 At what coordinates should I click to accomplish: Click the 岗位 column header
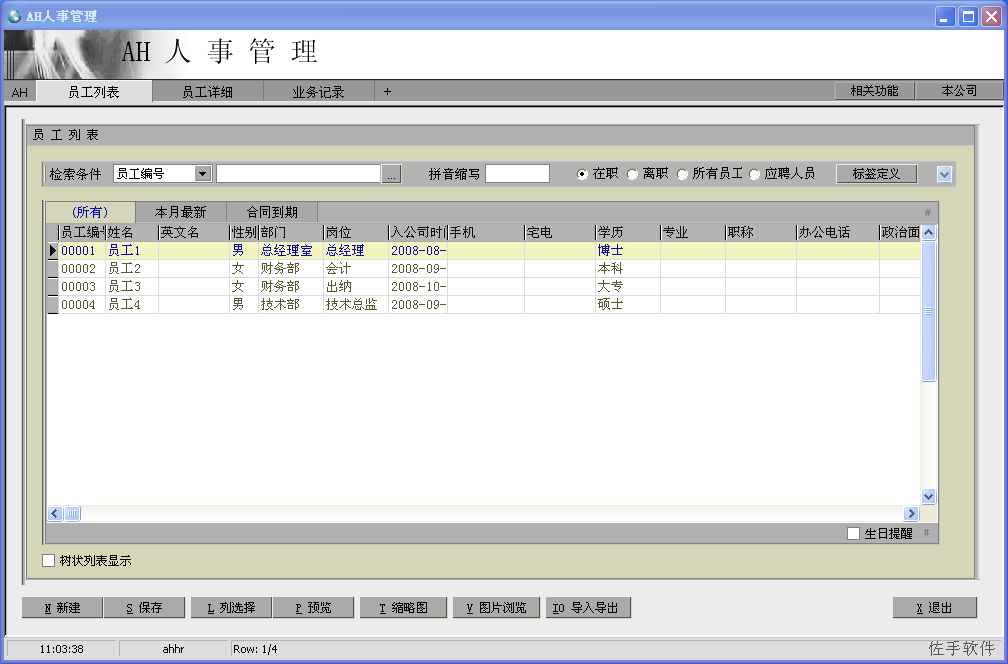[x=356, y=232]
